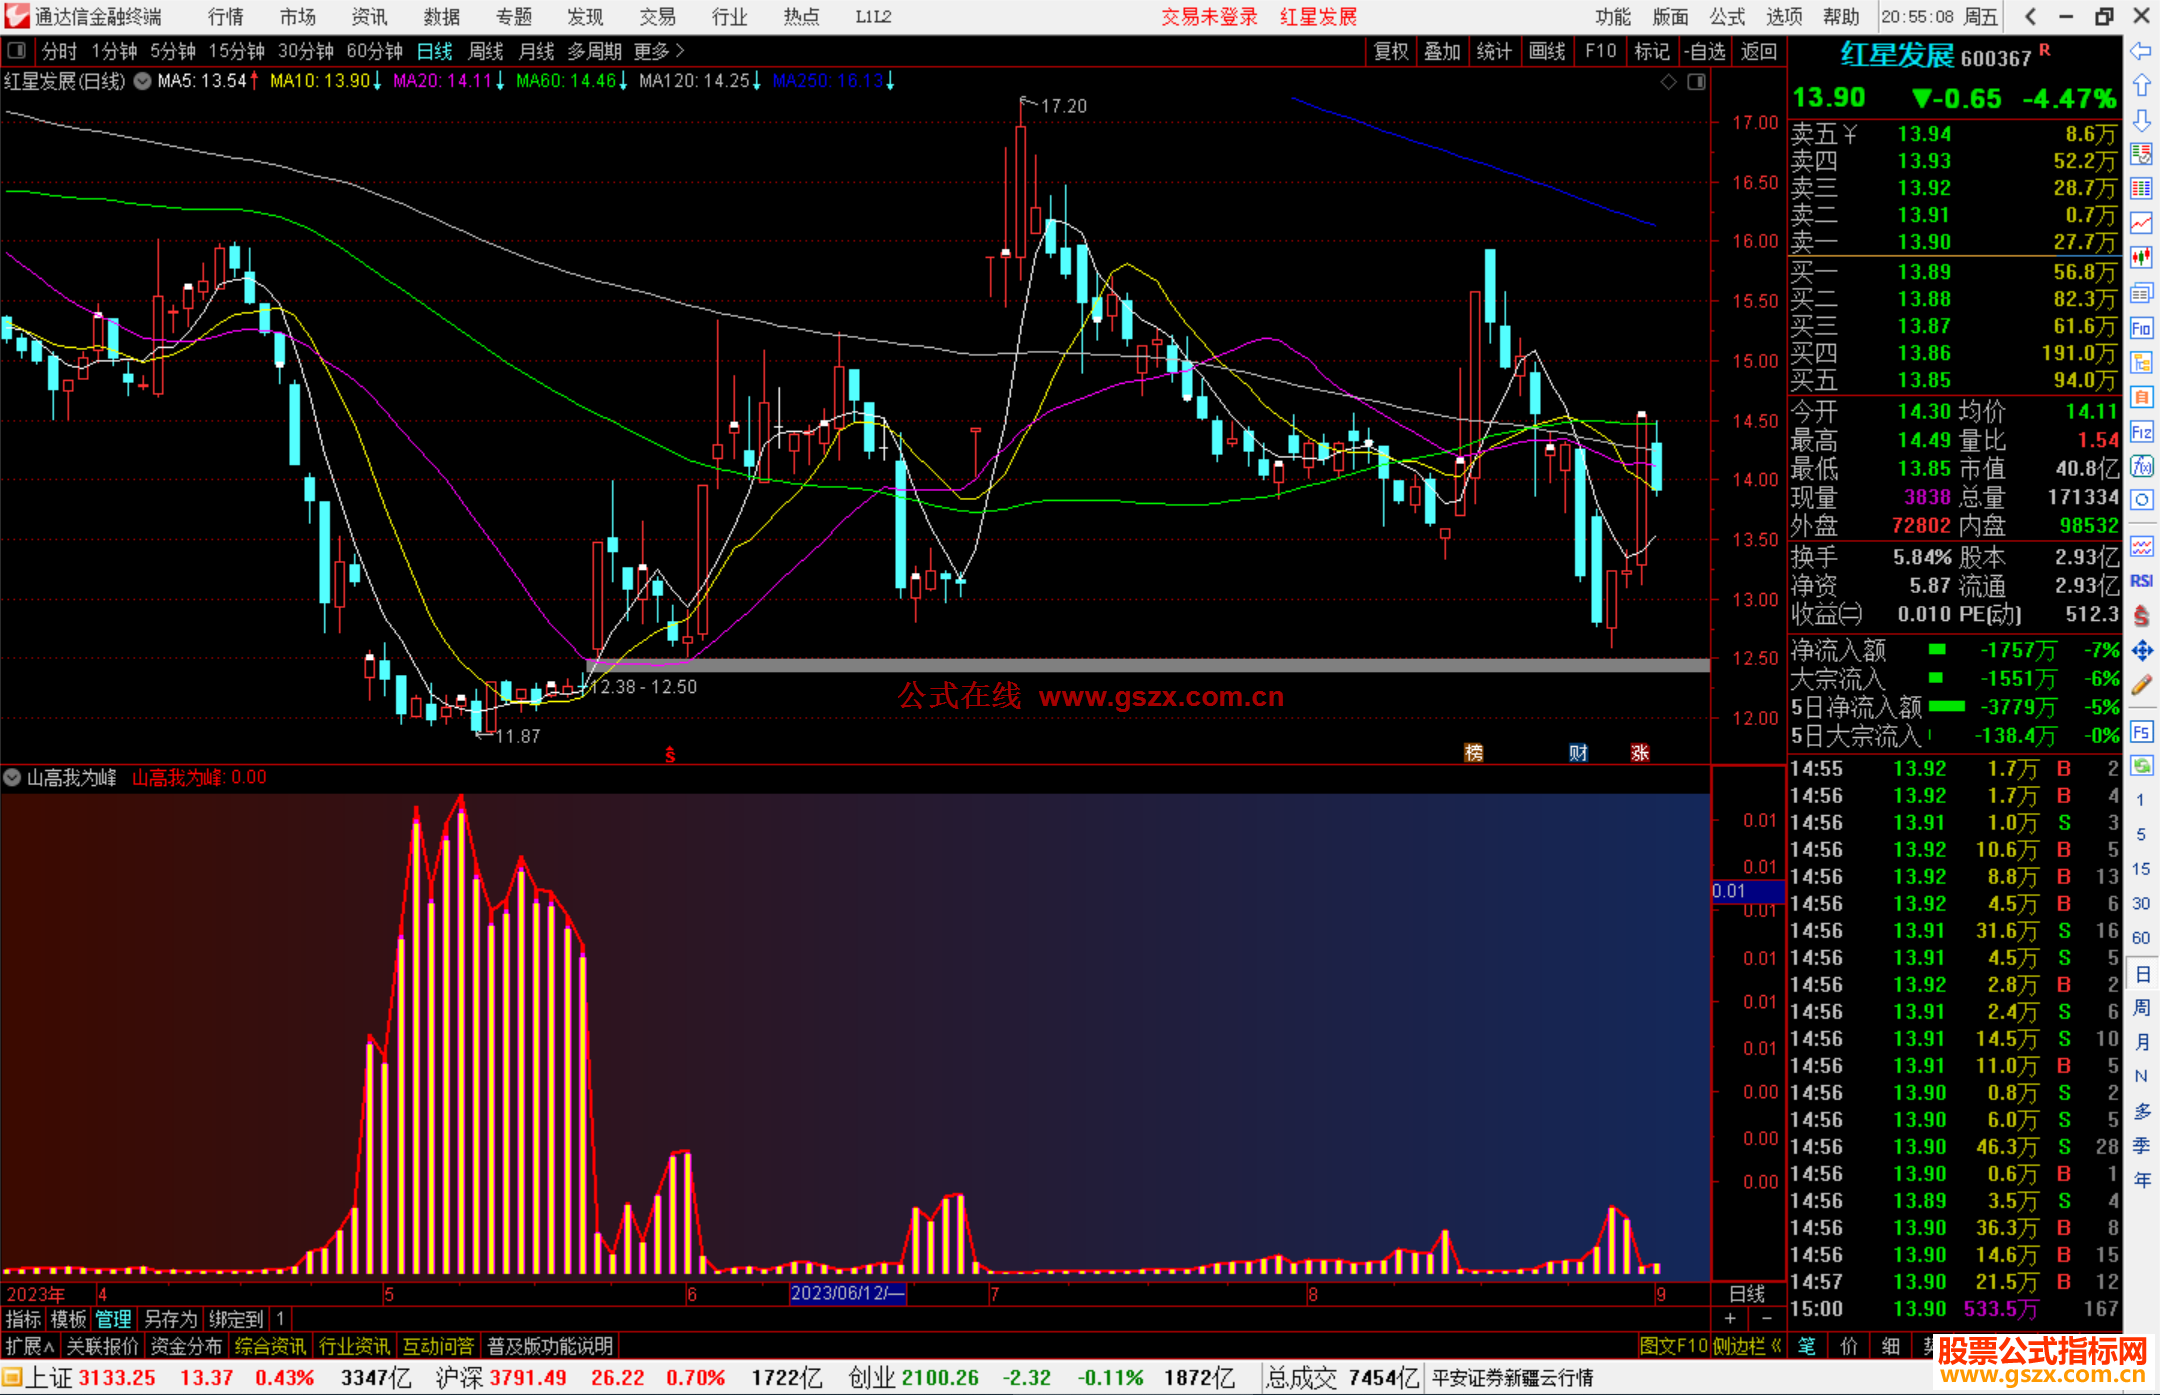Open the RSI indicator icon in sidebar
The image size is (2160, 1395).
click(2141, 581)
